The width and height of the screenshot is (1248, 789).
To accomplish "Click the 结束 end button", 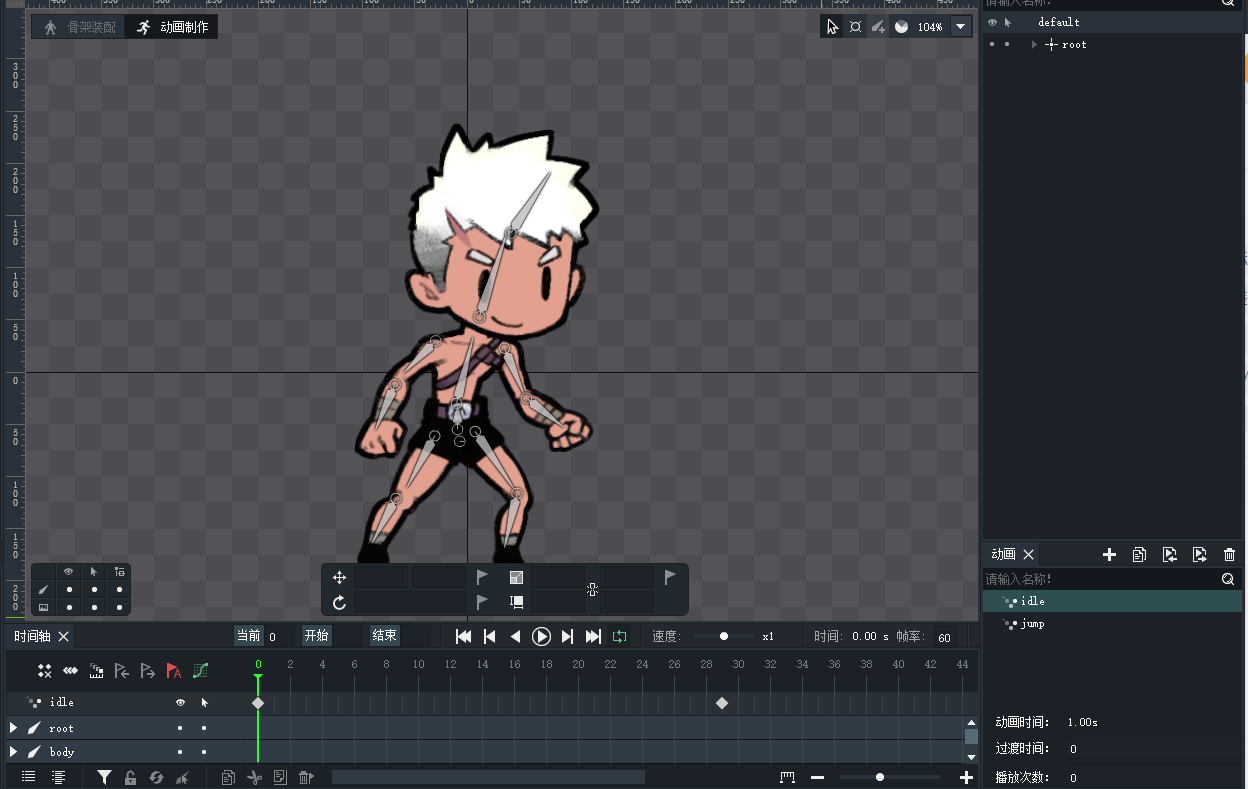I will [x=384, y=636].
